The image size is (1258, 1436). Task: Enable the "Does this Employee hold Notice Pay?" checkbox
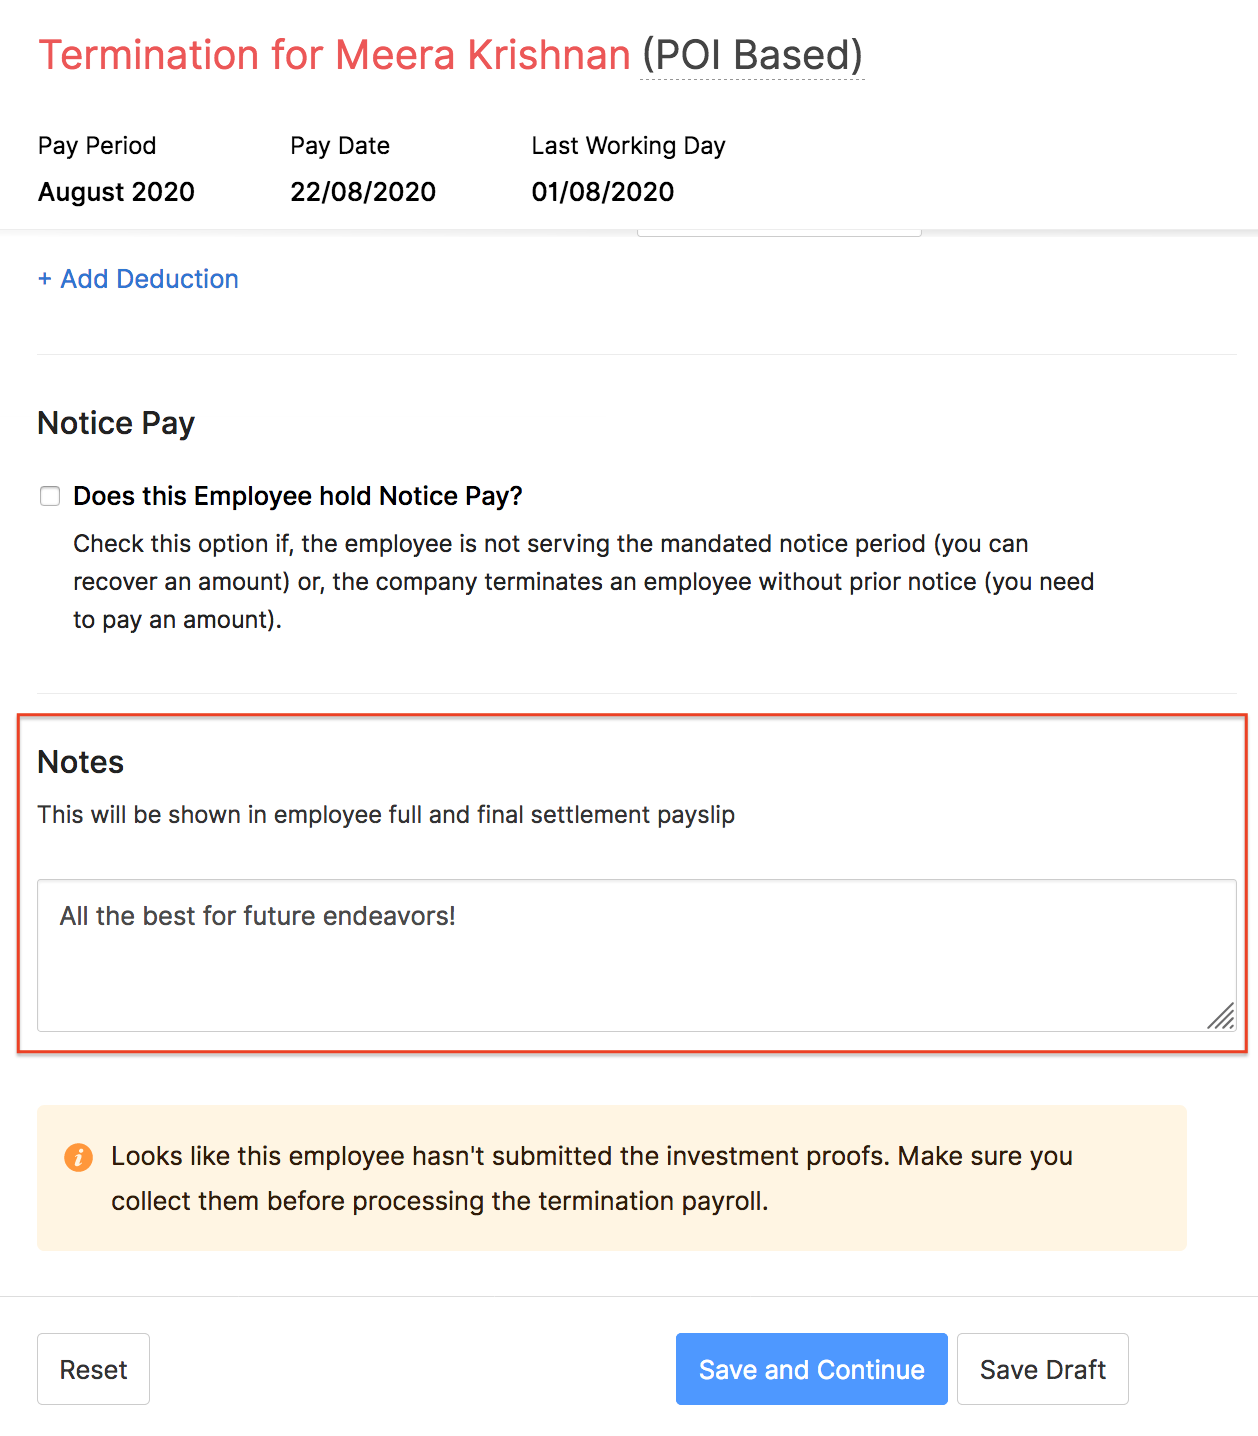point(49,495)
